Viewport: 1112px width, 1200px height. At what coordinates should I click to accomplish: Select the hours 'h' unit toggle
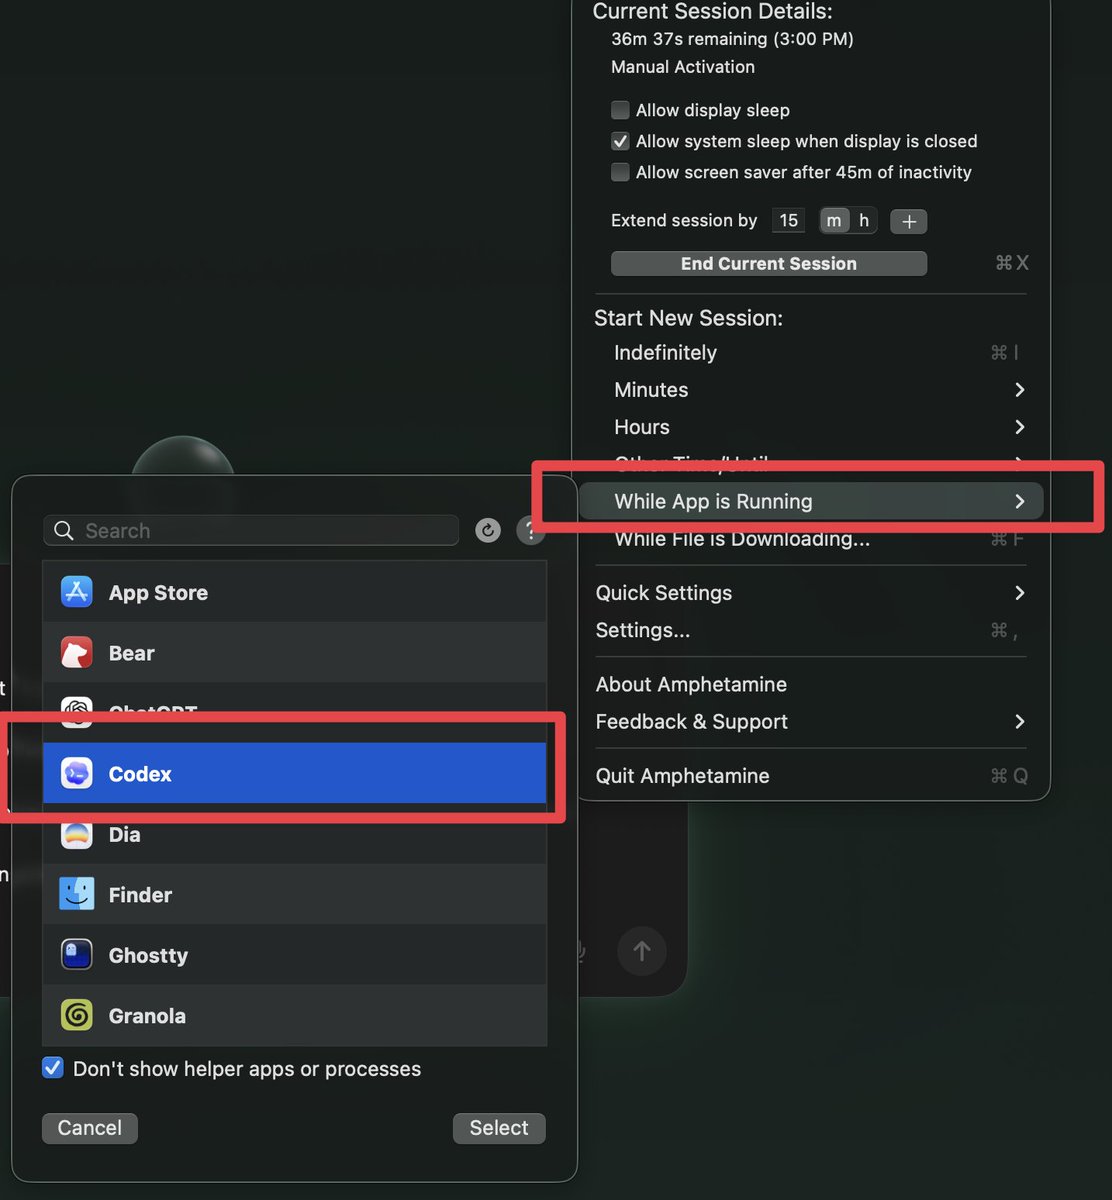click(864, 220)
